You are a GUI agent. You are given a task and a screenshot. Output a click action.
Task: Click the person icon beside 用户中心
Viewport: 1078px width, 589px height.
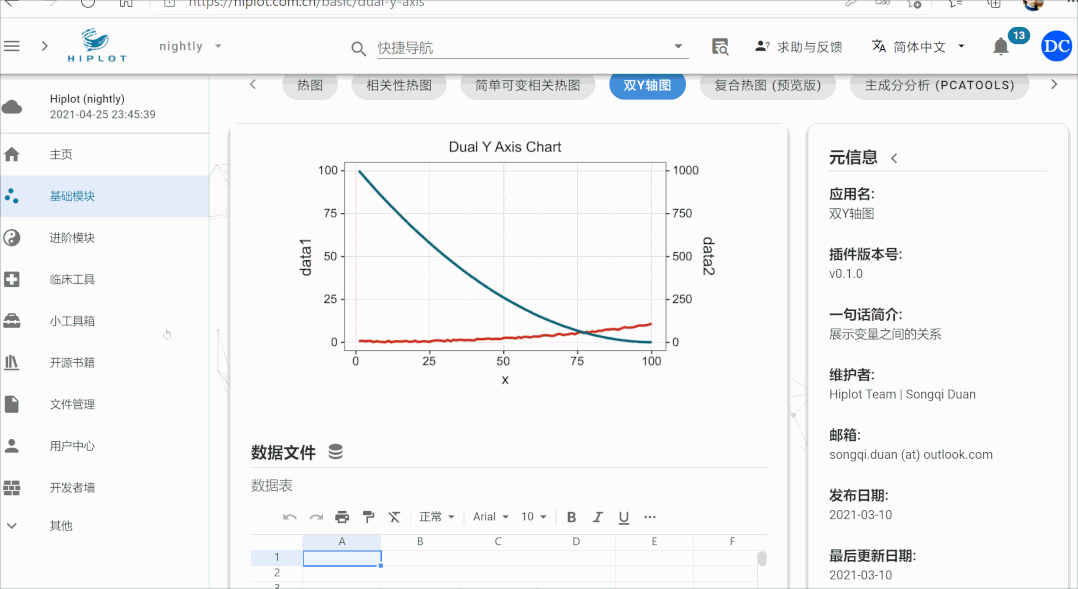point(12,445)
